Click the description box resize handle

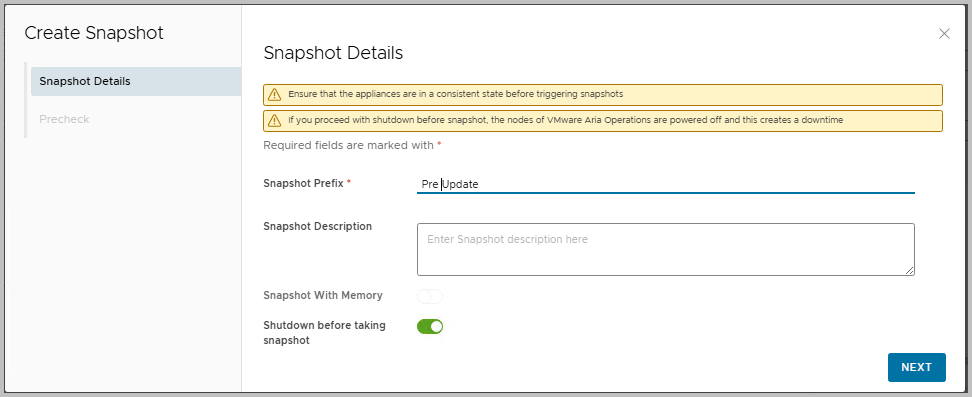pyautogui.click(x=909, y=270)
